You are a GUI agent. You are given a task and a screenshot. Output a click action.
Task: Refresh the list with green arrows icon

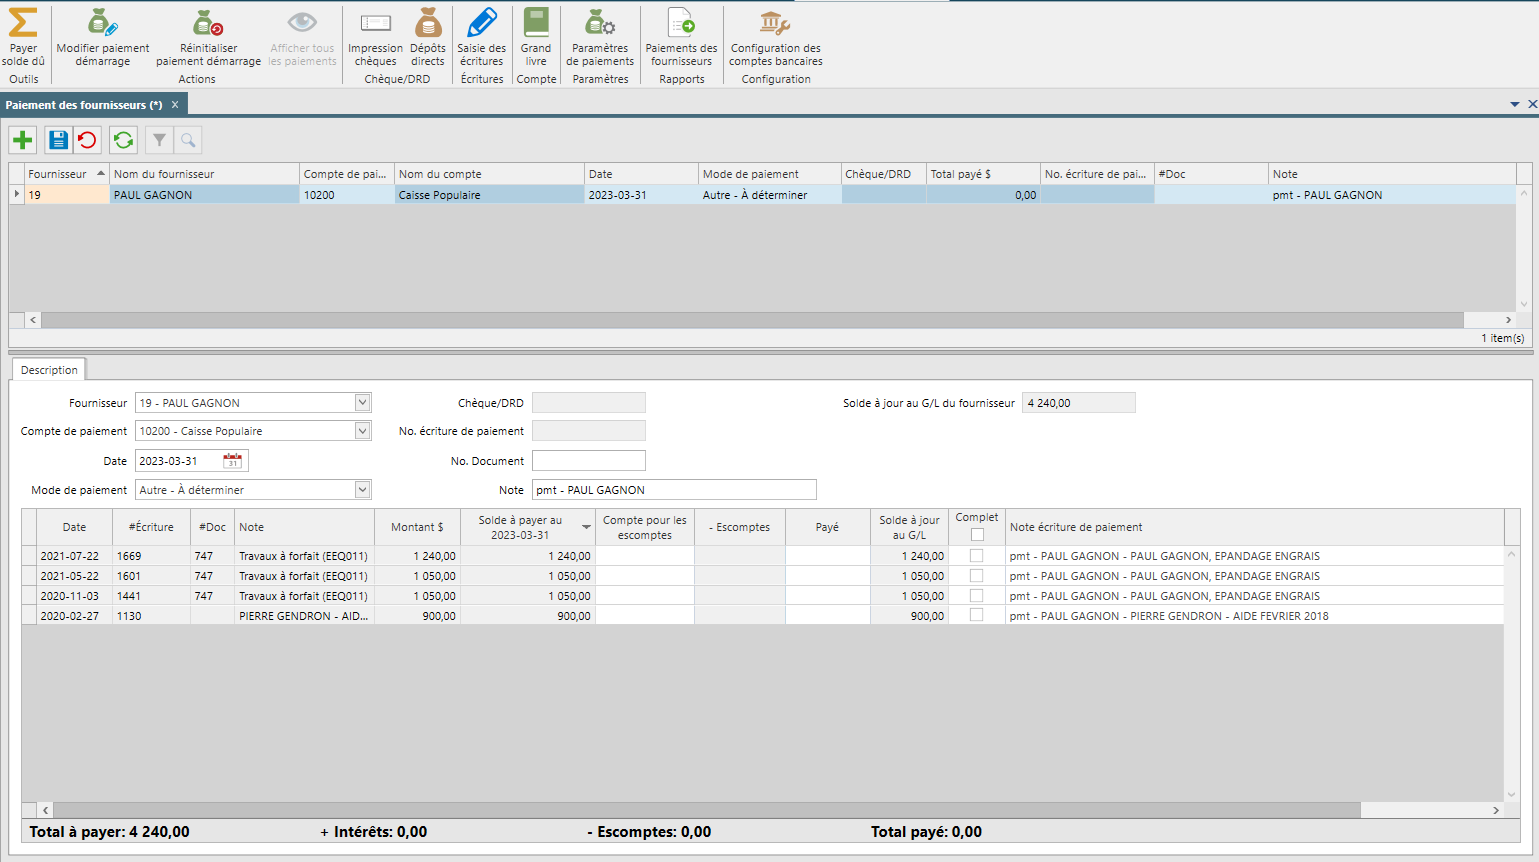click(x=123, y=140)
